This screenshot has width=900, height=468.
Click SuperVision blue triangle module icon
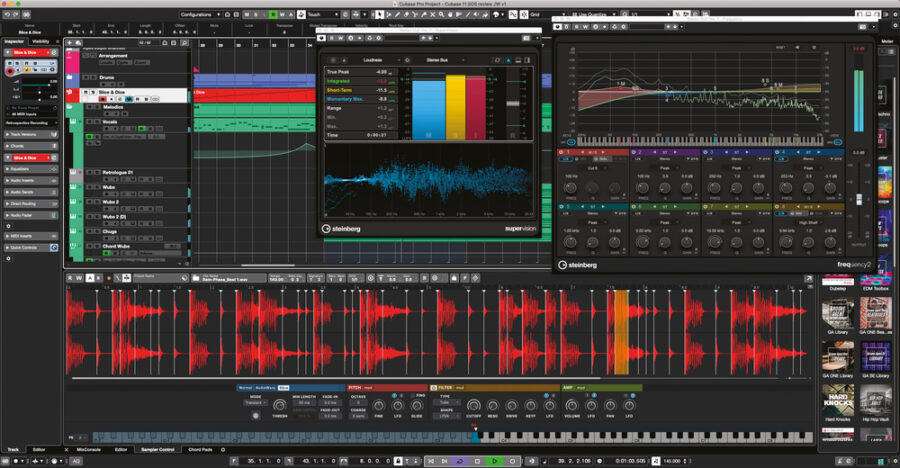click(x=509, y=60)
